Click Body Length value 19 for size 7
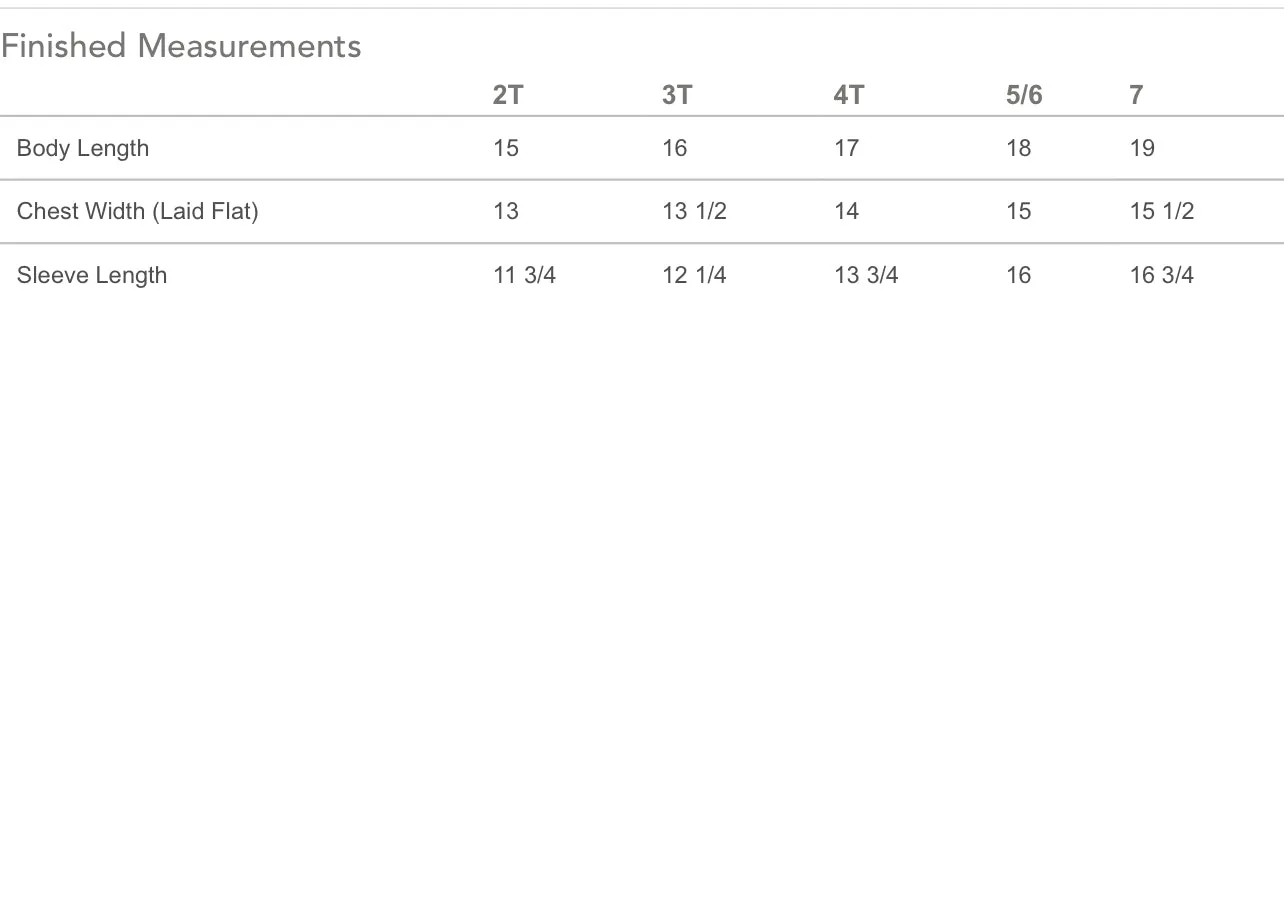The width and height of the screenshot is (1284, 910). [1142, 148]
